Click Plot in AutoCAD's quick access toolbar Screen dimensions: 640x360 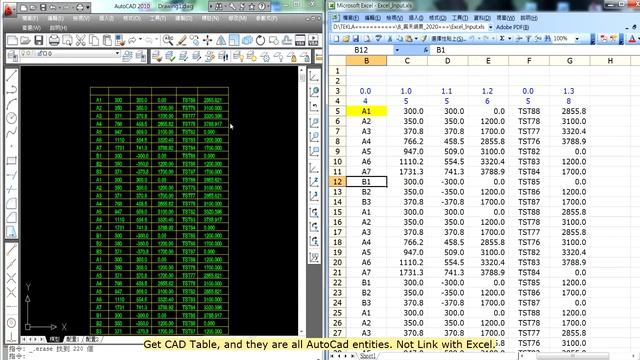pyautogui.click(x=80, y=8)
